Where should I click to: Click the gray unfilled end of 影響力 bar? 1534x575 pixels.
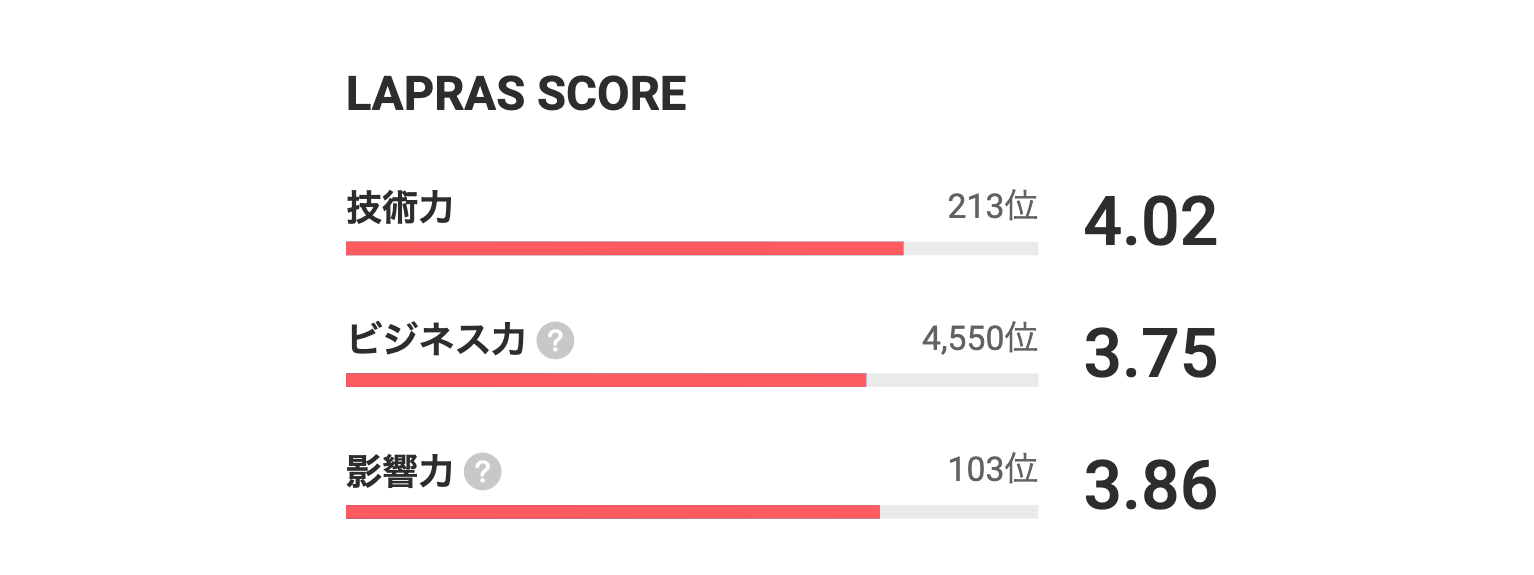(959, 512)
